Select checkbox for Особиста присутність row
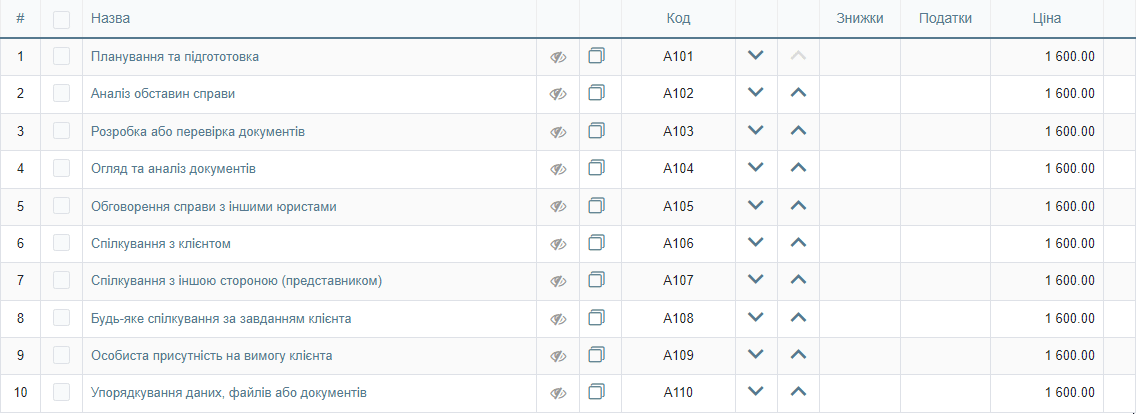 coord(62,355)
